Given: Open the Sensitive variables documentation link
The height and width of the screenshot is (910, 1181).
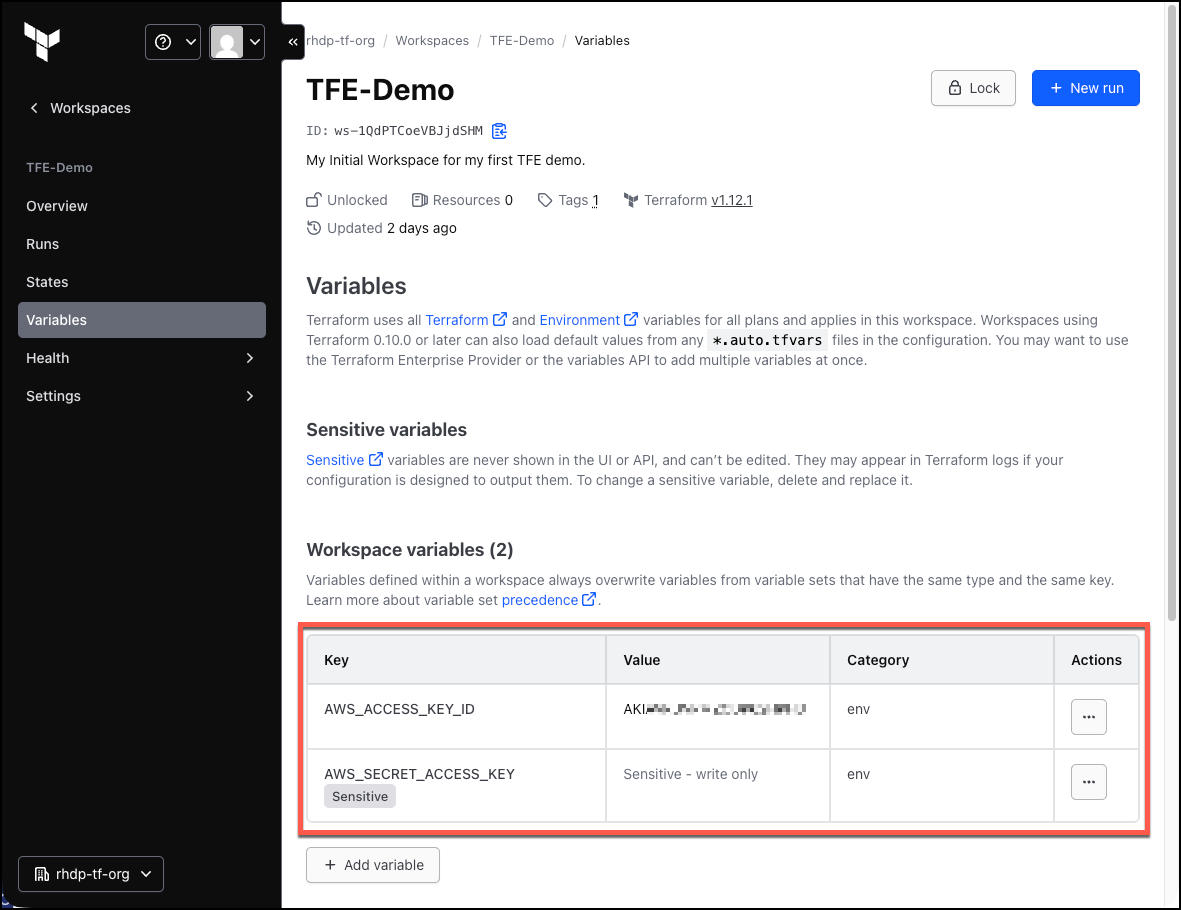Looking at the screenshot, I should pyautogui.click(x=344, y=460).
